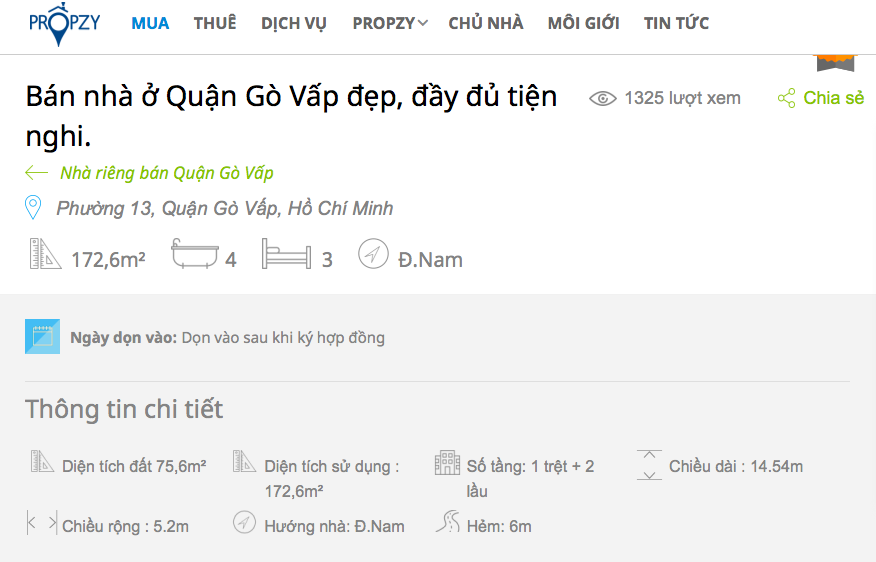The width and height of the screenshot is (876, 562).
Task: Click the share icon
Action: [787, 98]
